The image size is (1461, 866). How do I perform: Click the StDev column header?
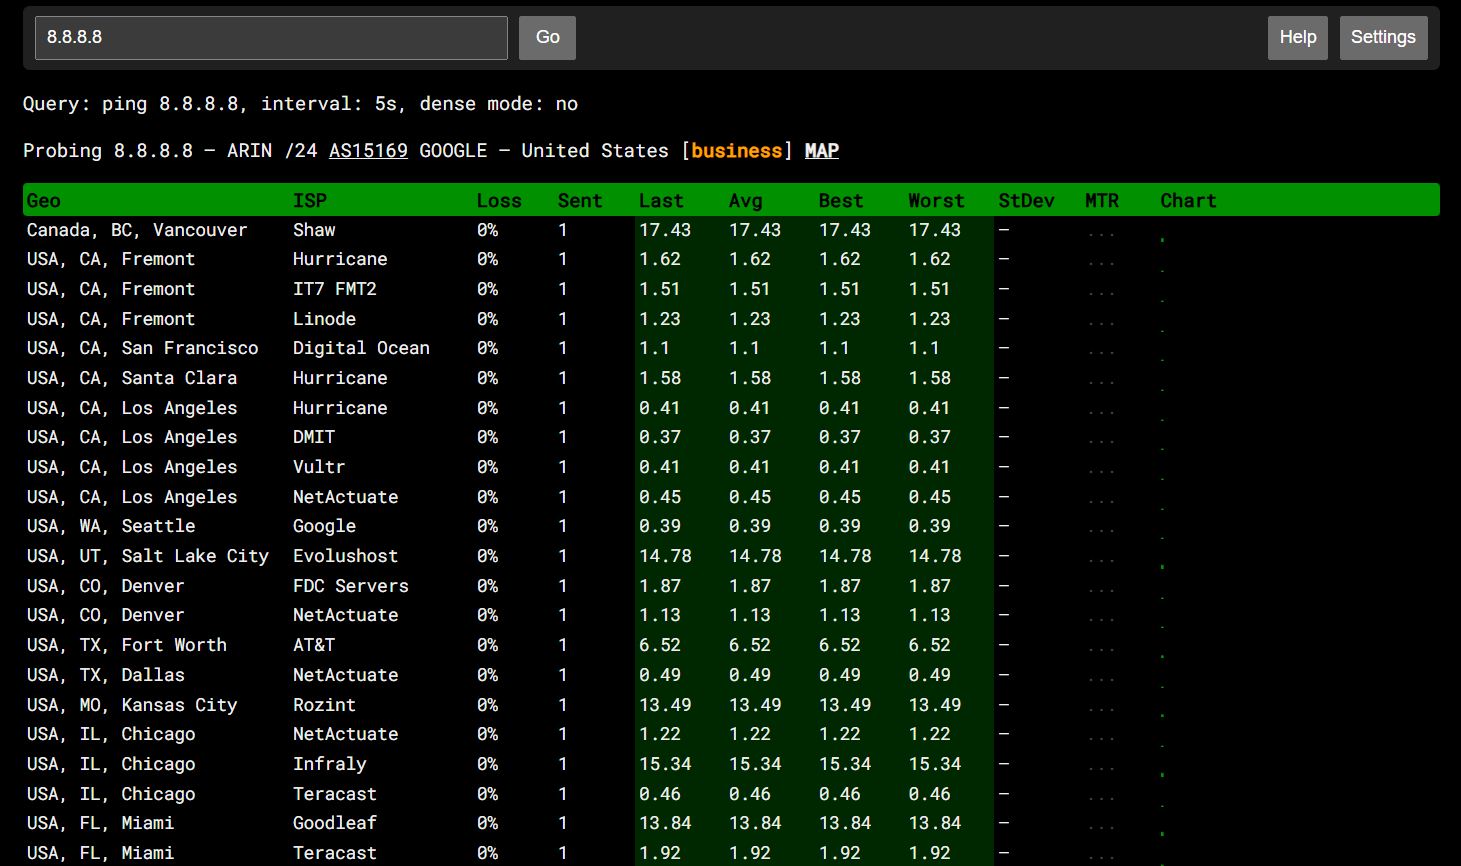tap(1026, 201)
